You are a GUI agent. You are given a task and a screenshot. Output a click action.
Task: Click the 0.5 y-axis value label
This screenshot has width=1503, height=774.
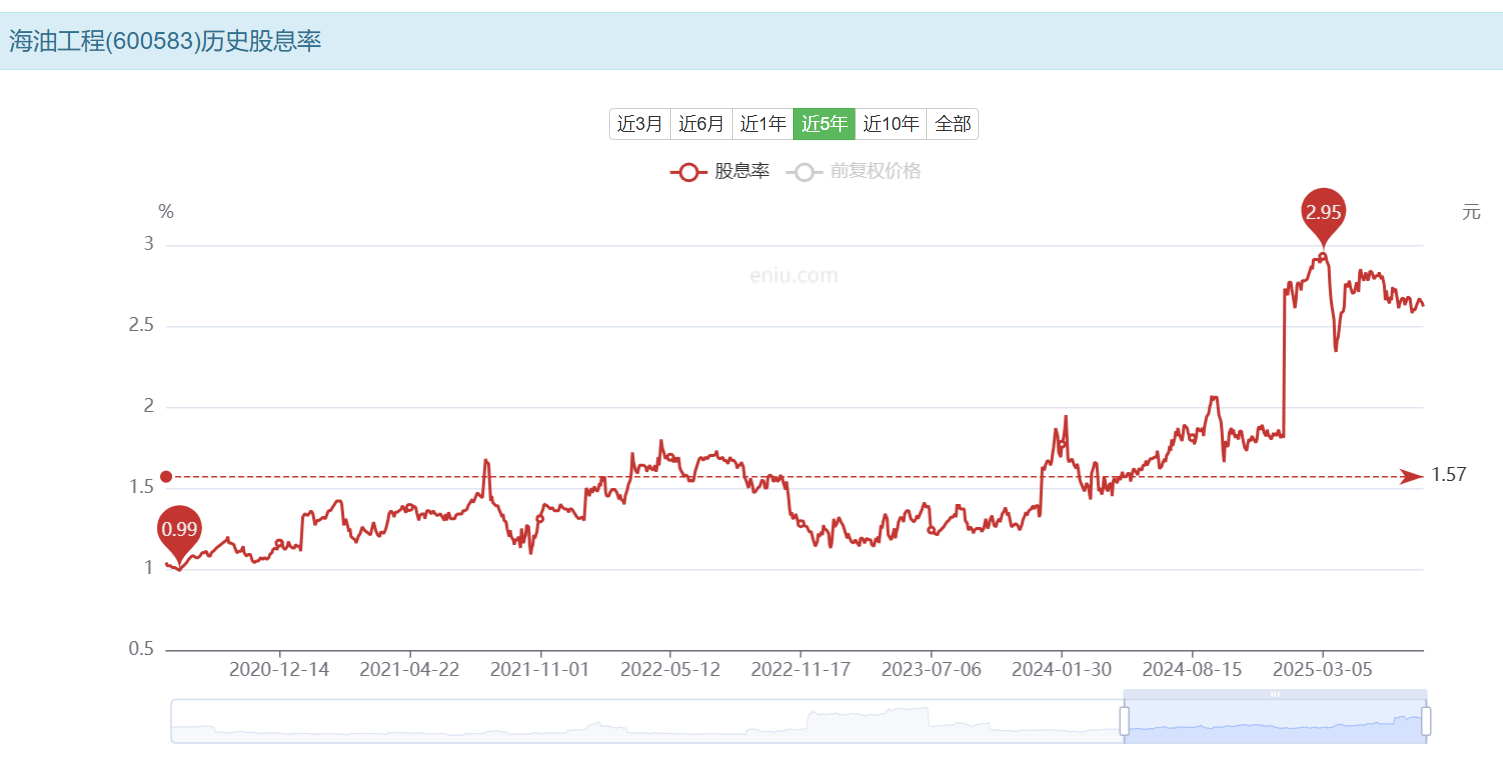(x=140, y=649)
